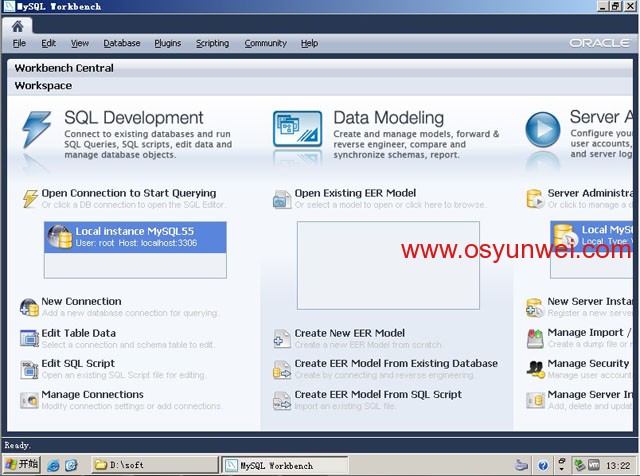Click the Manage Connections icon
The height and width of the screenshot is (476, 640).
point(29,400)
